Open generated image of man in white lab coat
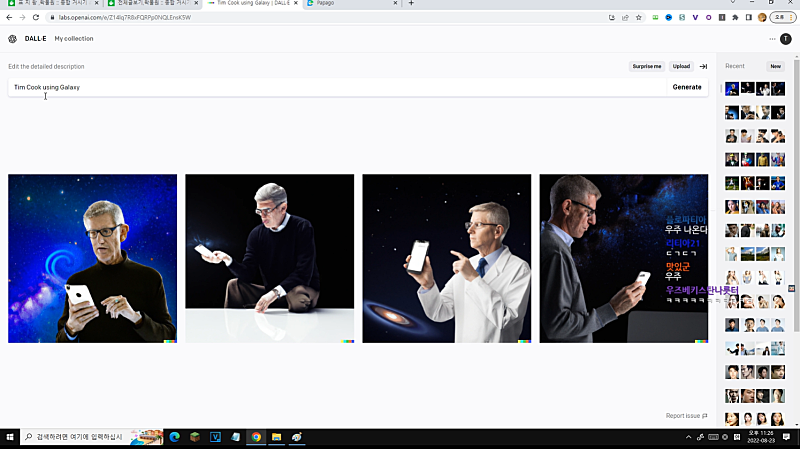This screenshot has width=800, height=449. [446, 258]
